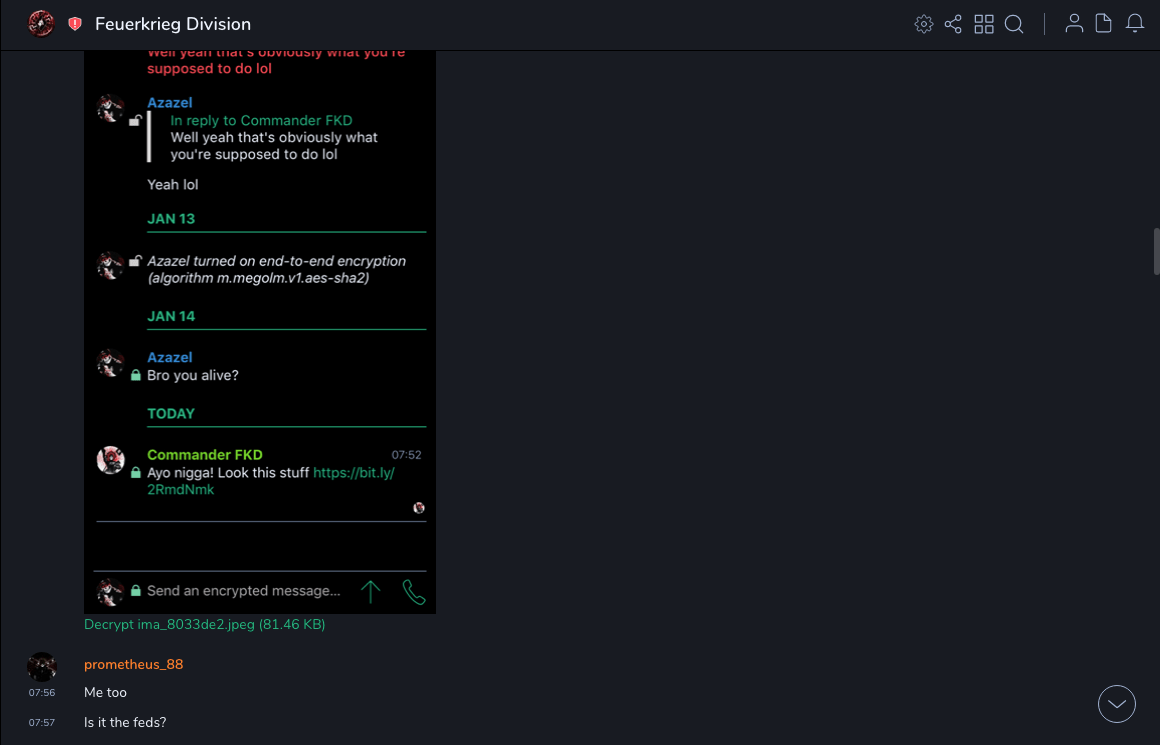Select the "Is it the feds?" message
This screenshot has height=745, width=1160.
tap(125, 722)
